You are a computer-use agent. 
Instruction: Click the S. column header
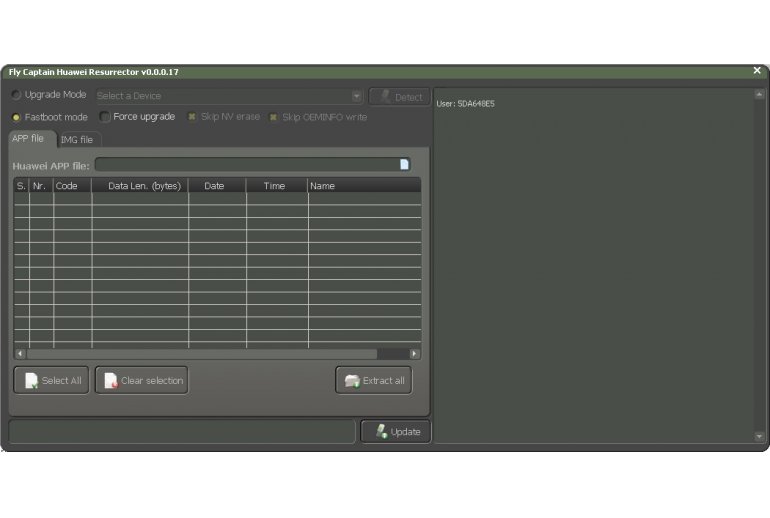pos(22,186)
